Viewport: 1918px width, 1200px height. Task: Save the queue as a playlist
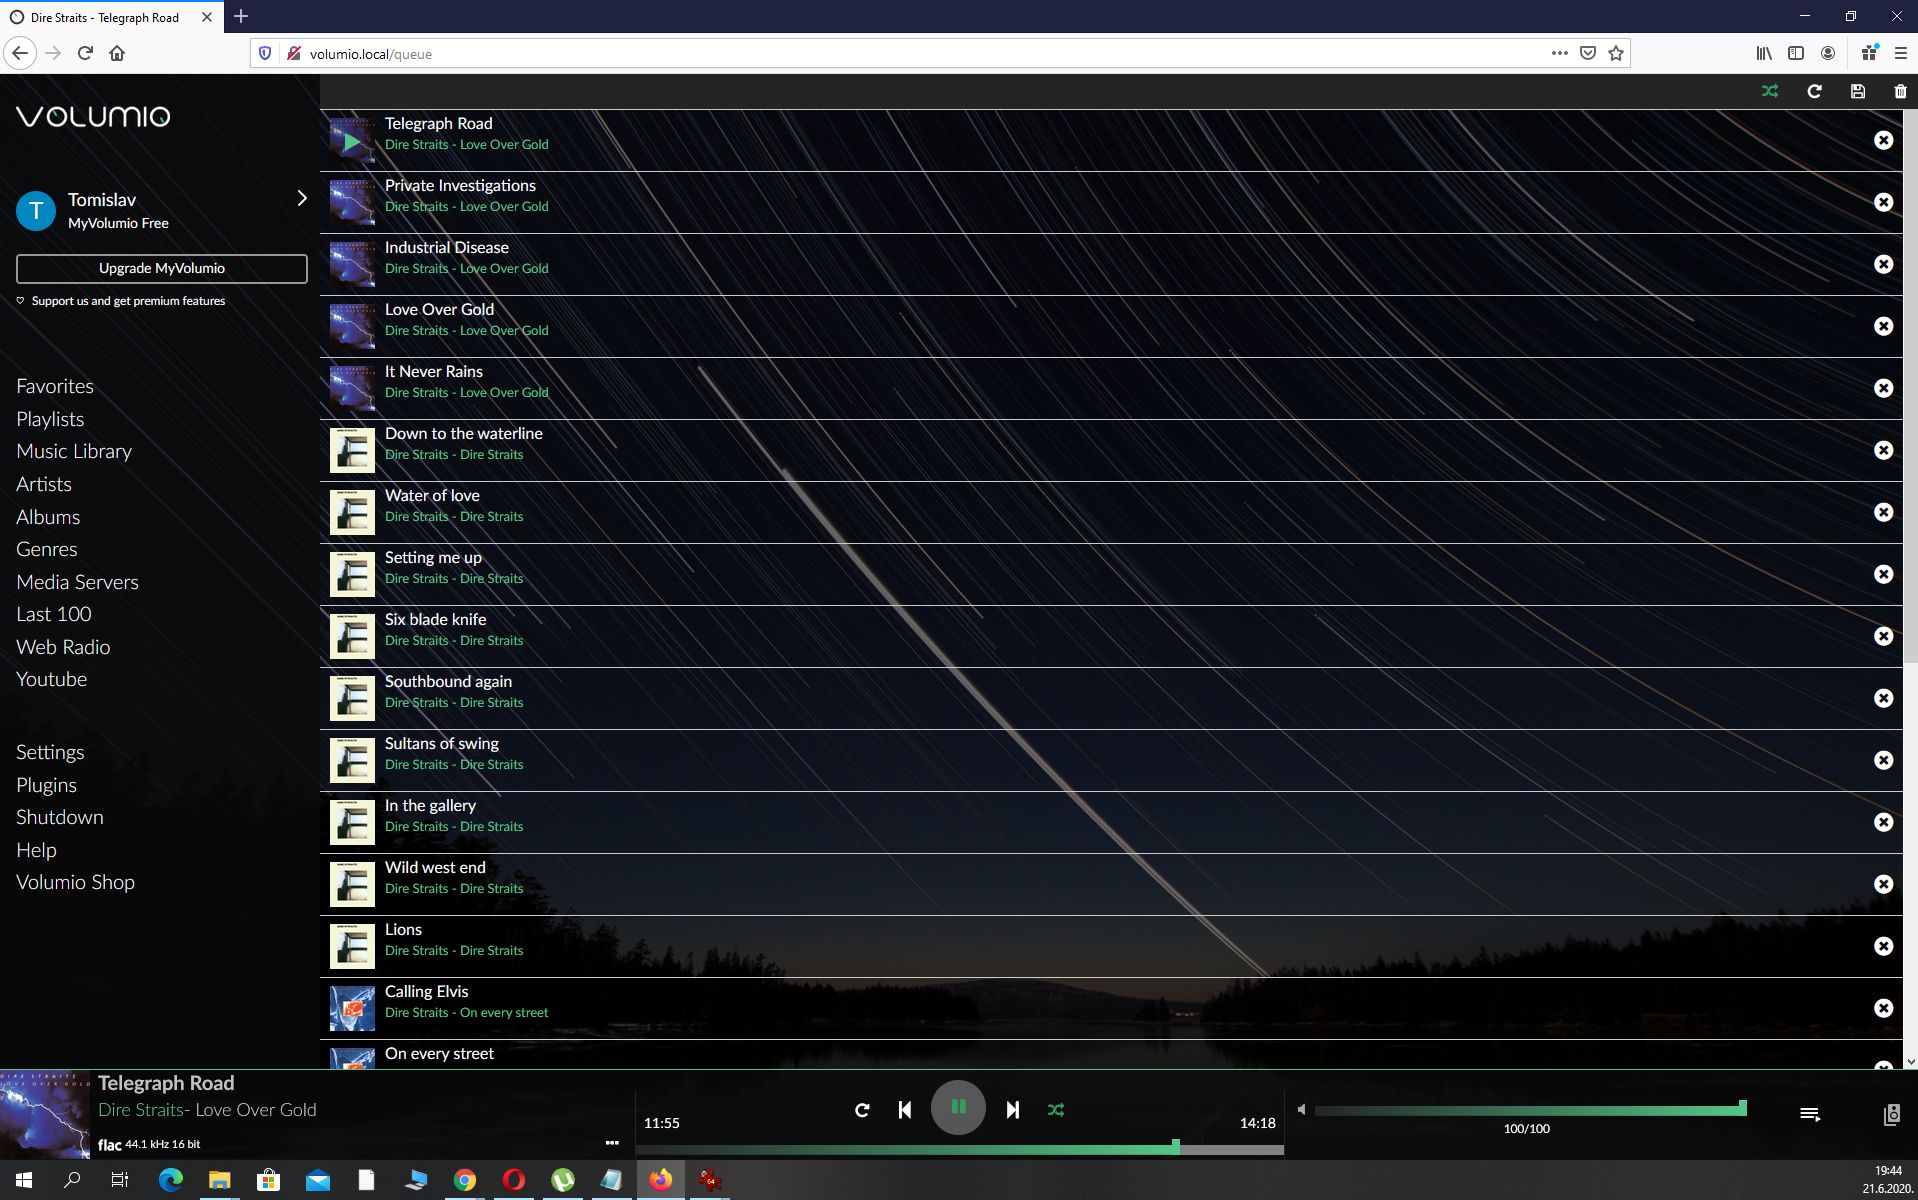1857,91
